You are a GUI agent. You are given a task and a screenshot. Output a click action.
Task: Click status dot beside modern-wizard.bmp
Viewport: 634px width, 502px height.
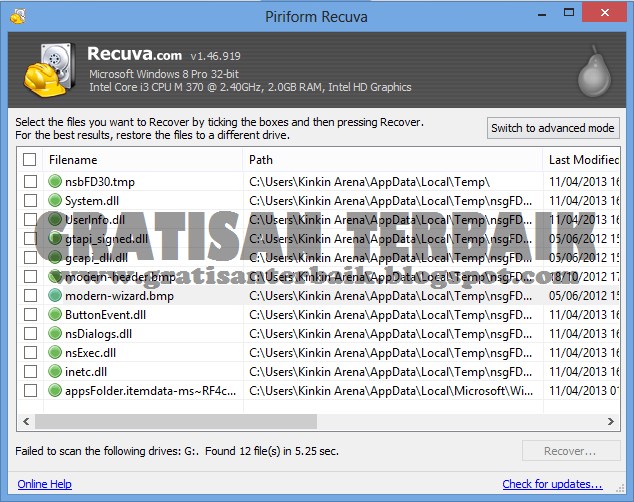(x=55, y=295)
